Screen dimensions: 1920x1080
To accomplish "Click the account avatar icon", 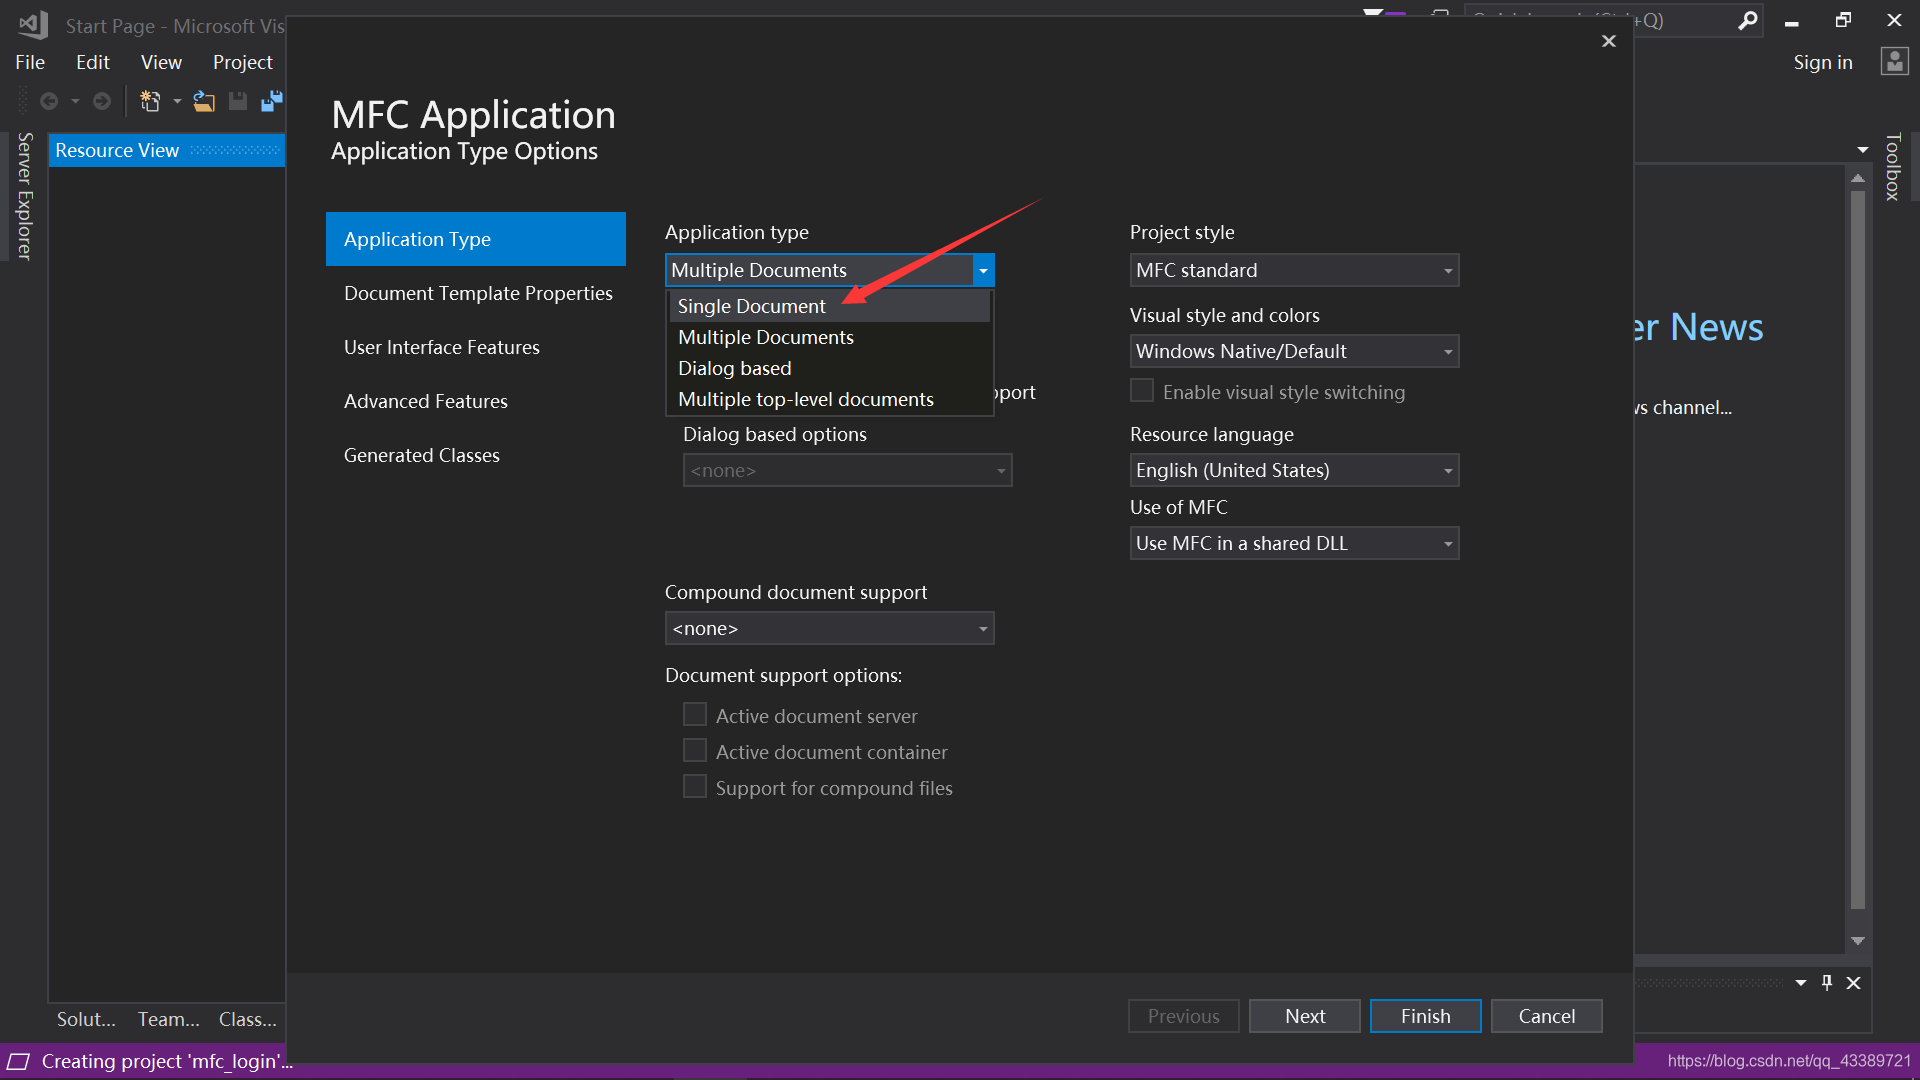I will pyautogui.click(x=1894, y=62).
